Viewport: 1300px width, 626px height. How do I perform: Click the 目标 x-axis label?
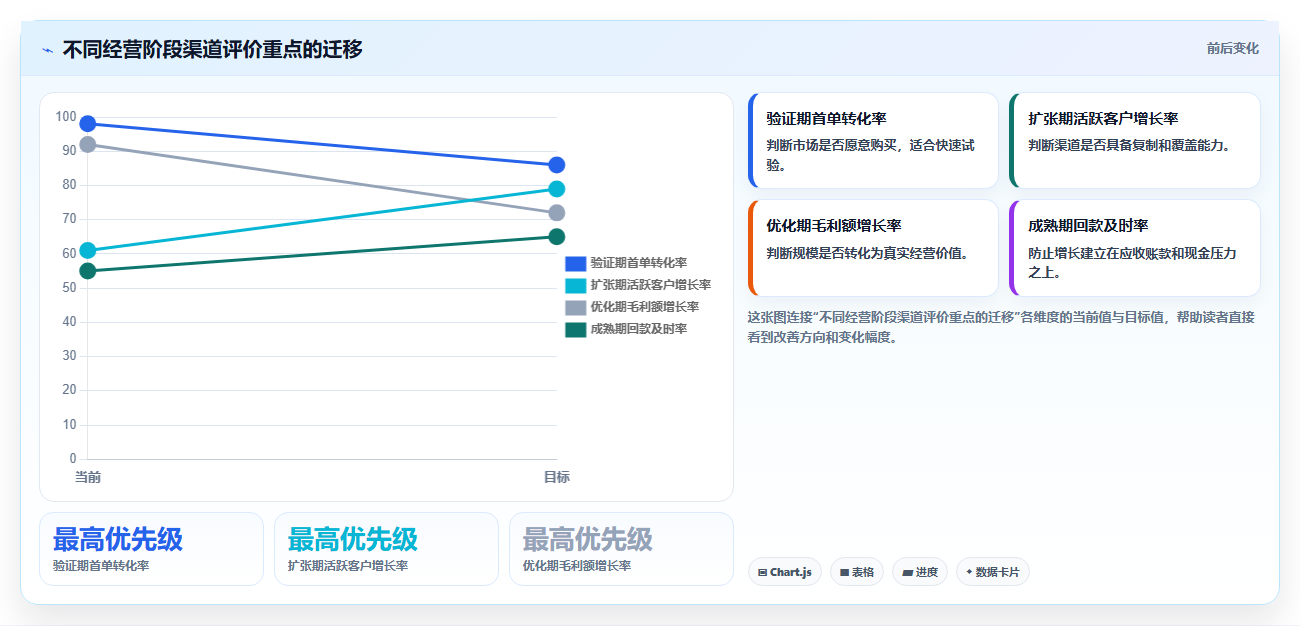pyautogui.click(x=557, y=478)
